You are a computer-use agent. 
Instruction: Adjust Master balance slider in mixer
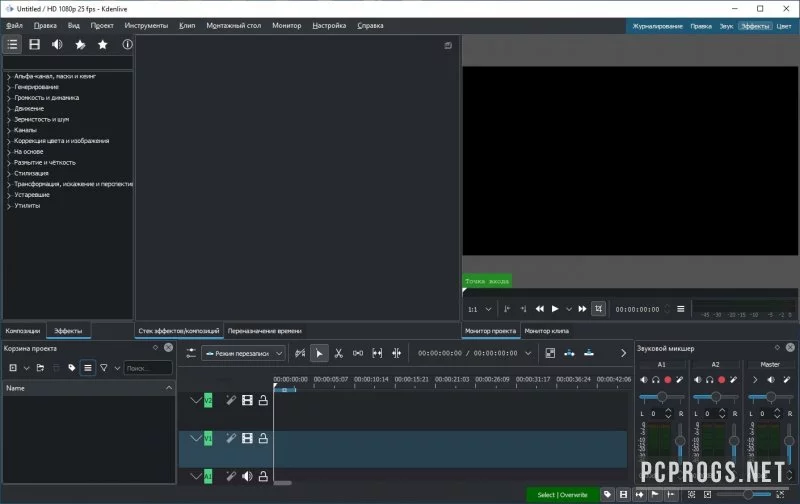770,396
